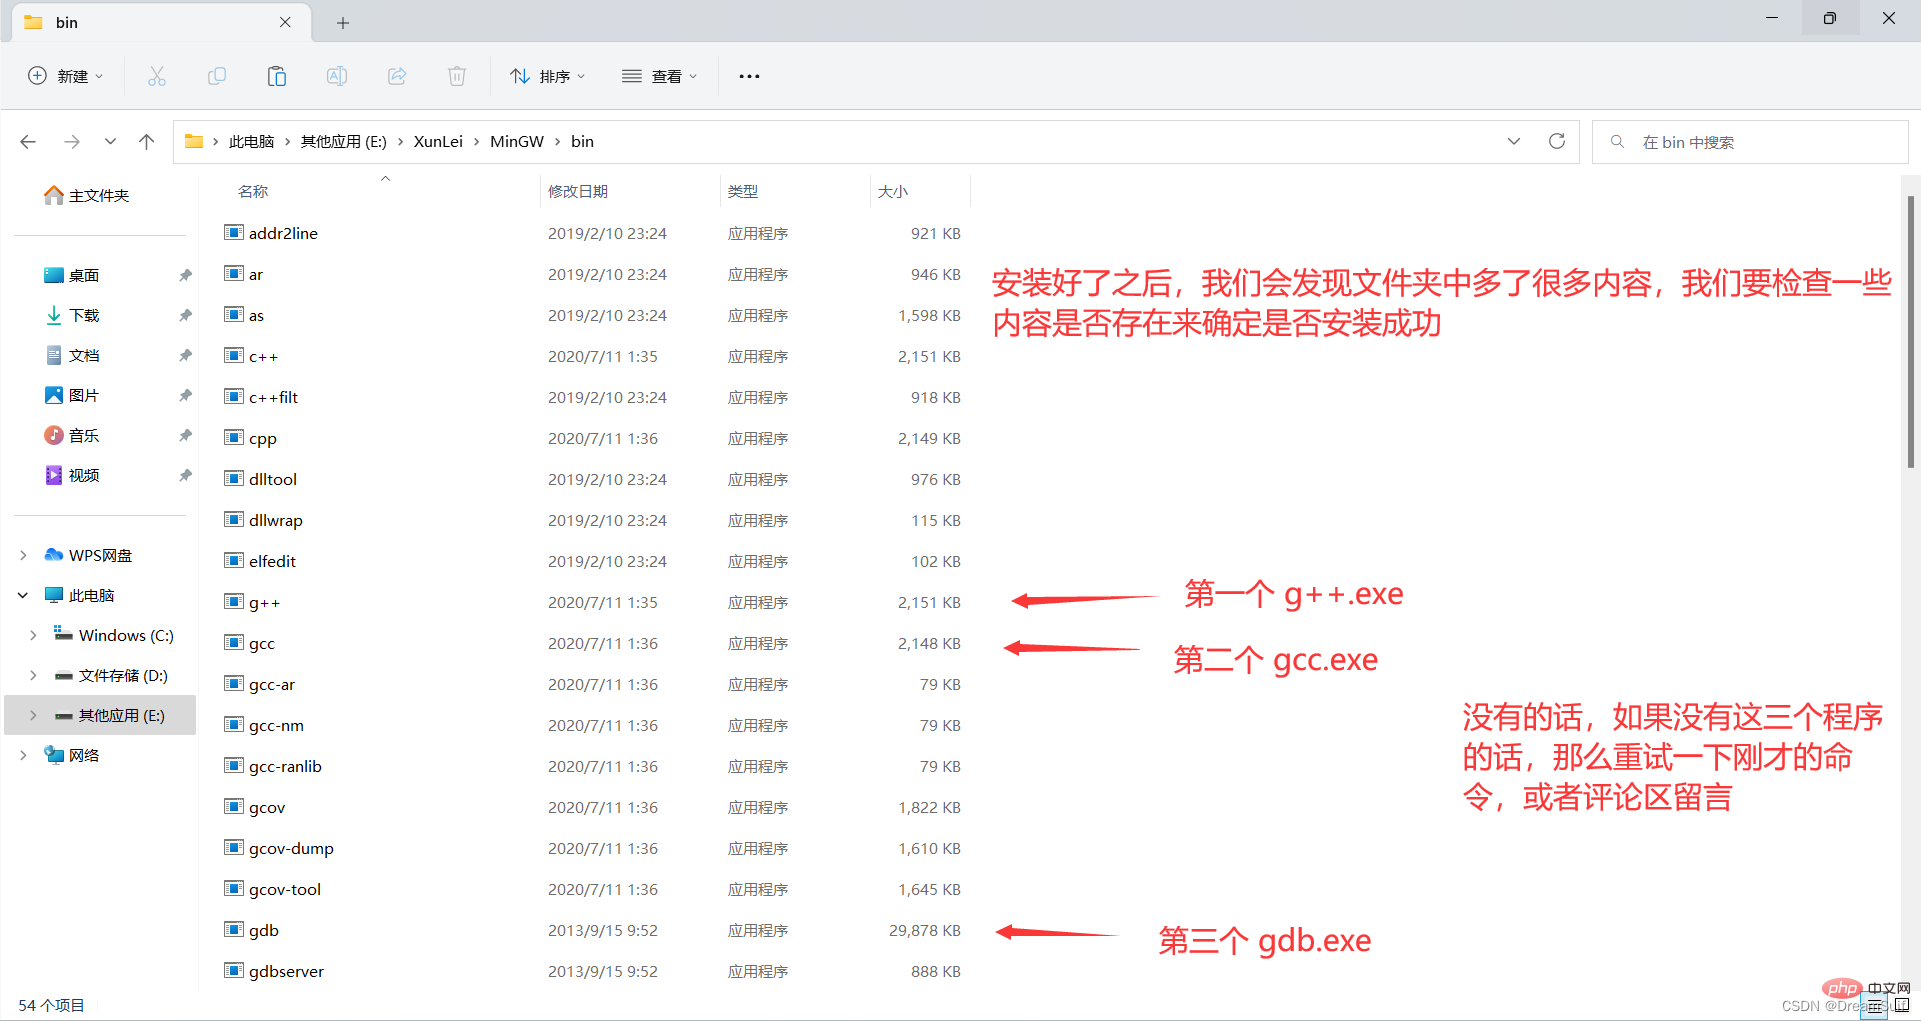
Task: Open the 查看 (View) dropdown
Action: tap(659, 75)
